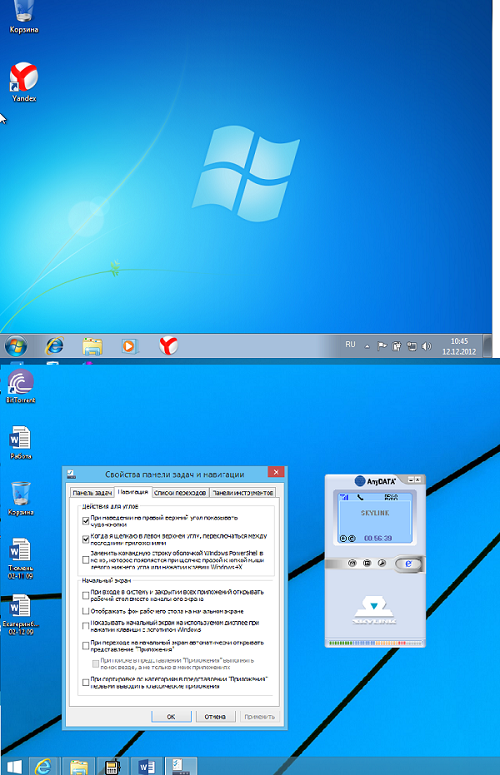
Task: Uncheck switch between apps at the upper-left corner
Action: coord(85,539)
